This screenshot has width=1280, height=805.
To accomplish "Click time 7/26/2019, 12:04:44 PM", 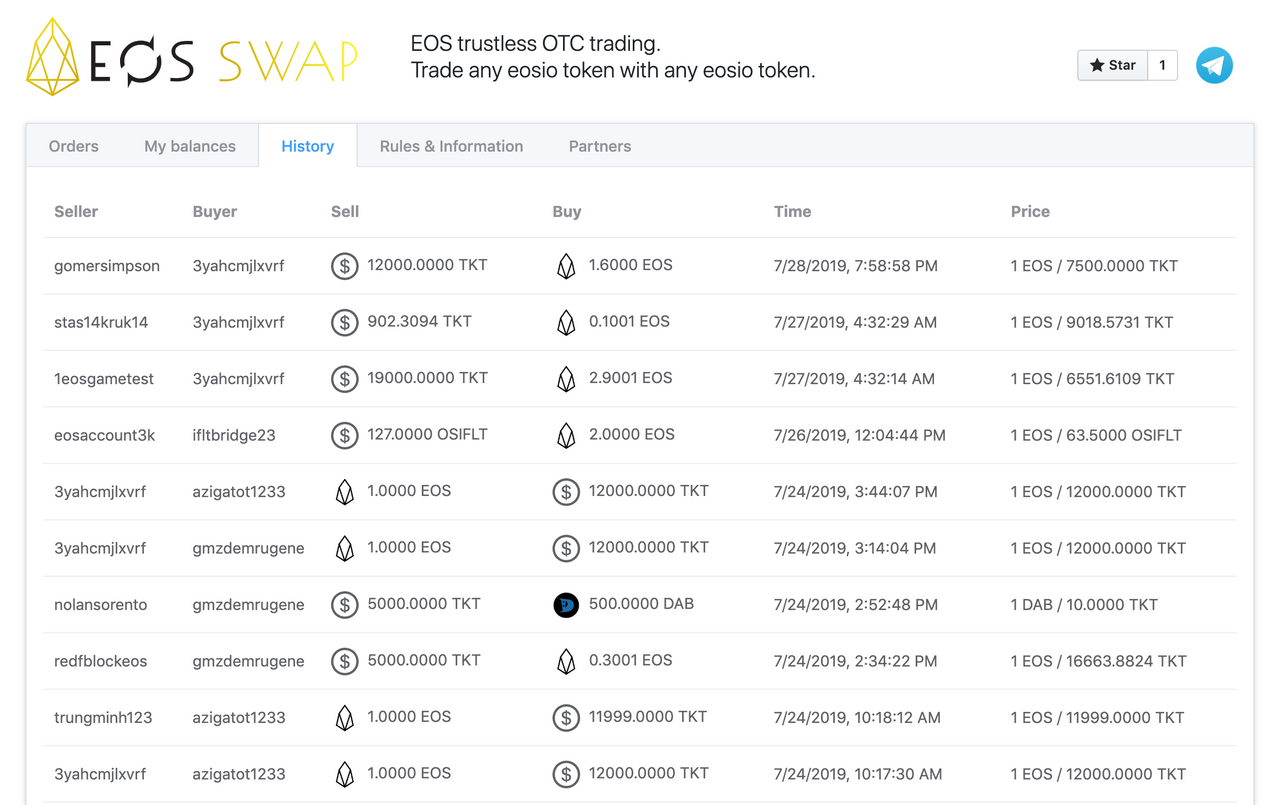I will point(860,435).
